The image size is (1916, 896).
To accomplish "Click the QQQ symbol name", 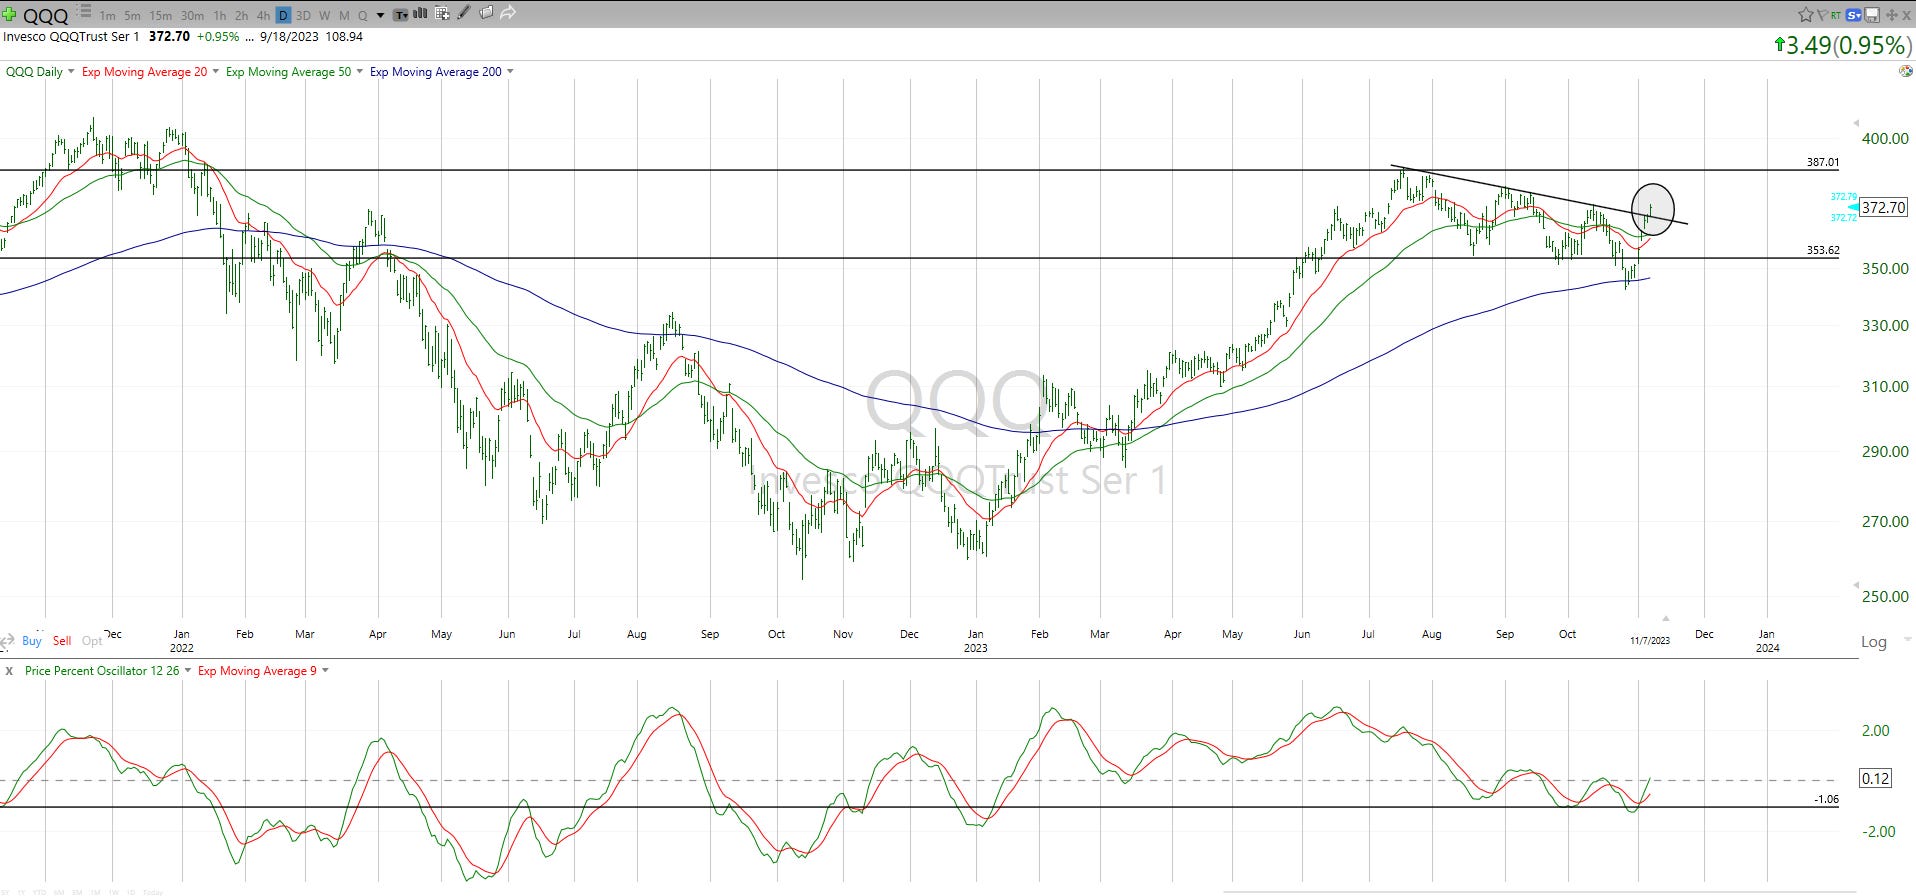I will [x=45, y=15].
